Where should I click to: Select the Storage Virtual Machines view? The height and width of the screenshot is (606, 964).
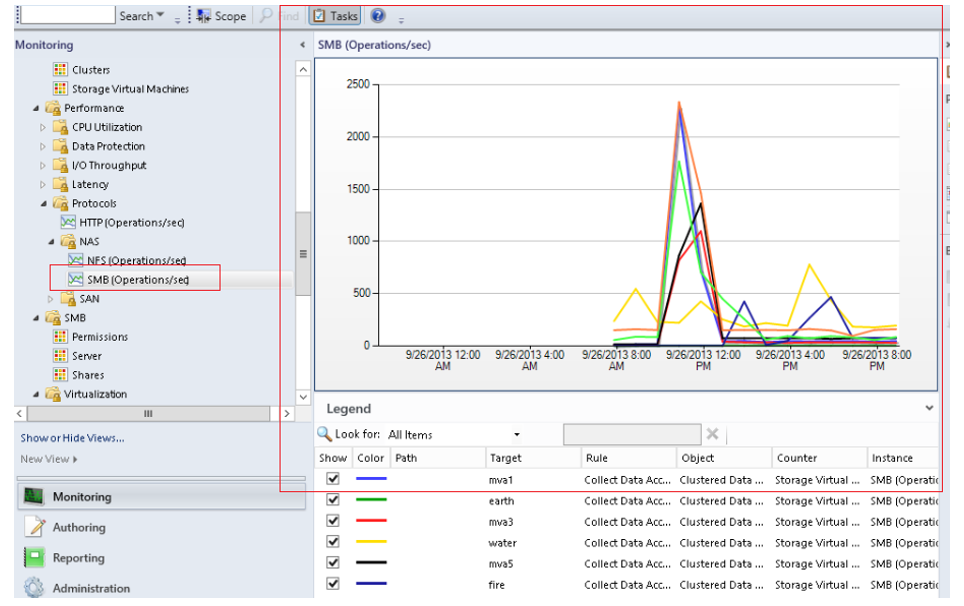[129, 89]
